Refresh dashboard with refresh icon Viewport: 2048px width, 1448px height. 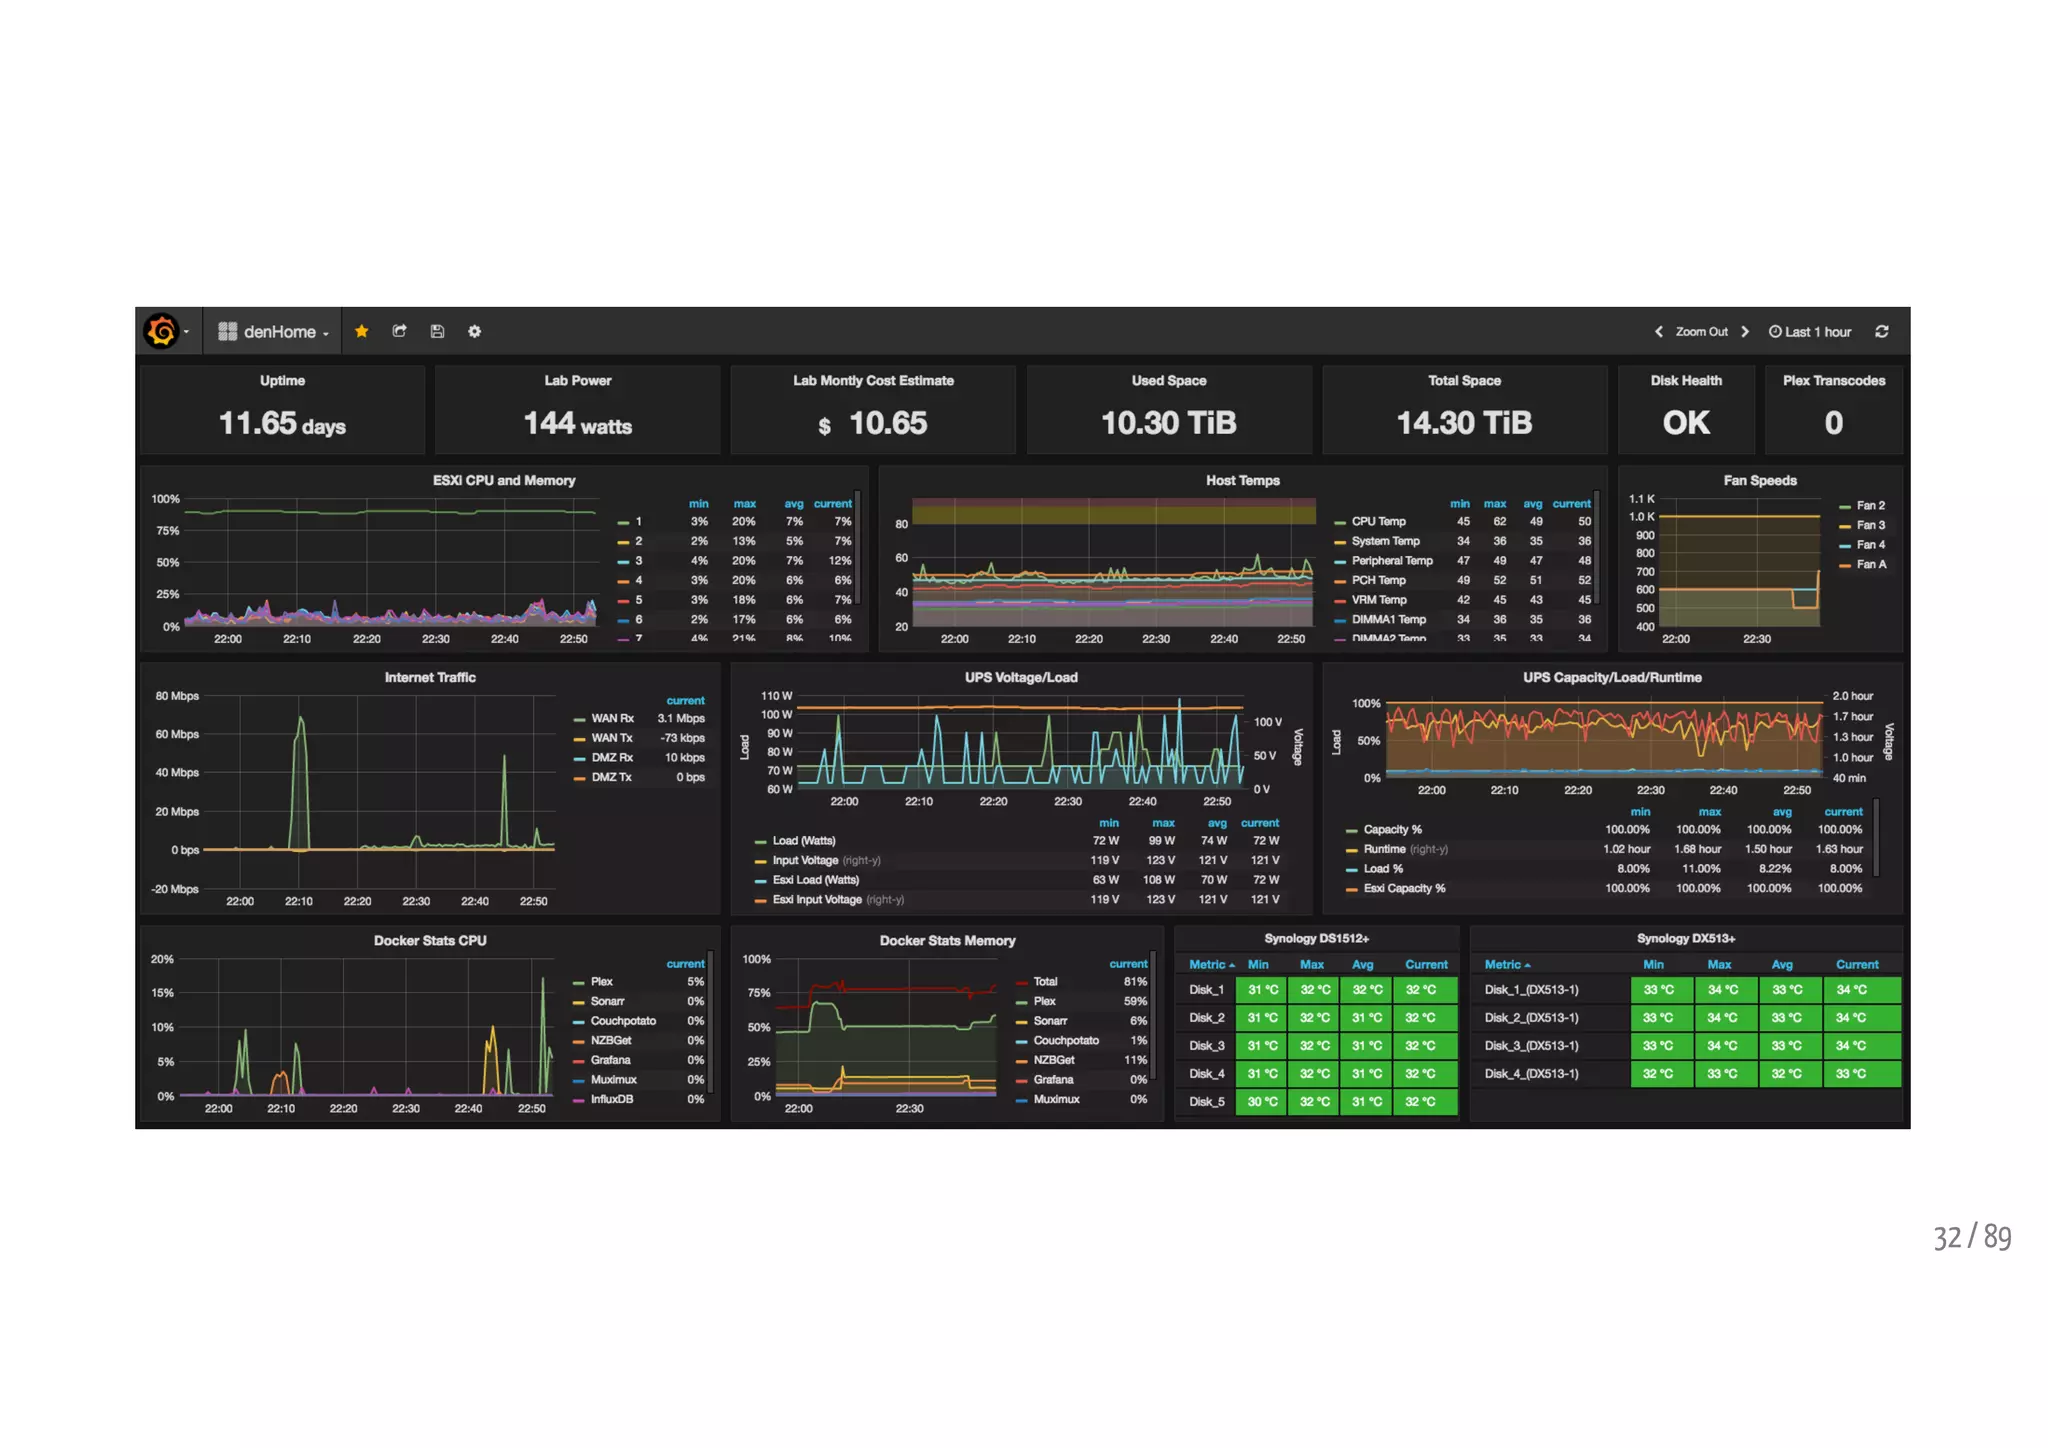click(x=1882, y=331)
